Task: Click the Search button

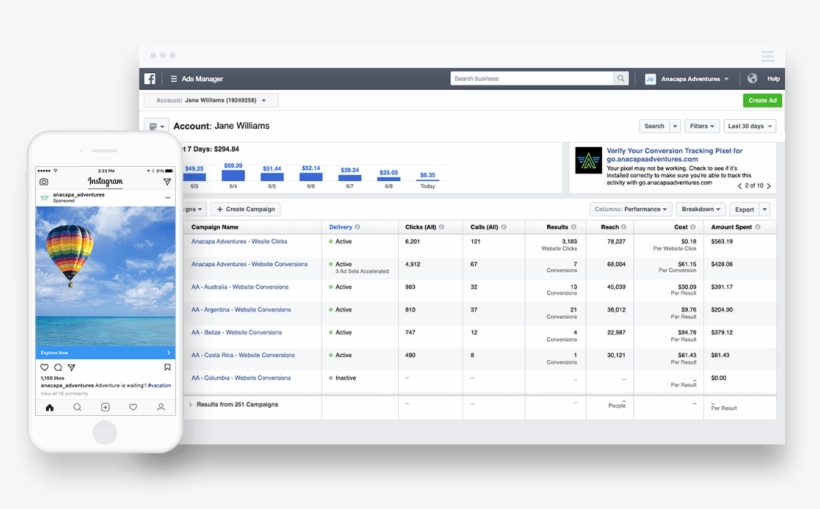Action: pos(654,126)
